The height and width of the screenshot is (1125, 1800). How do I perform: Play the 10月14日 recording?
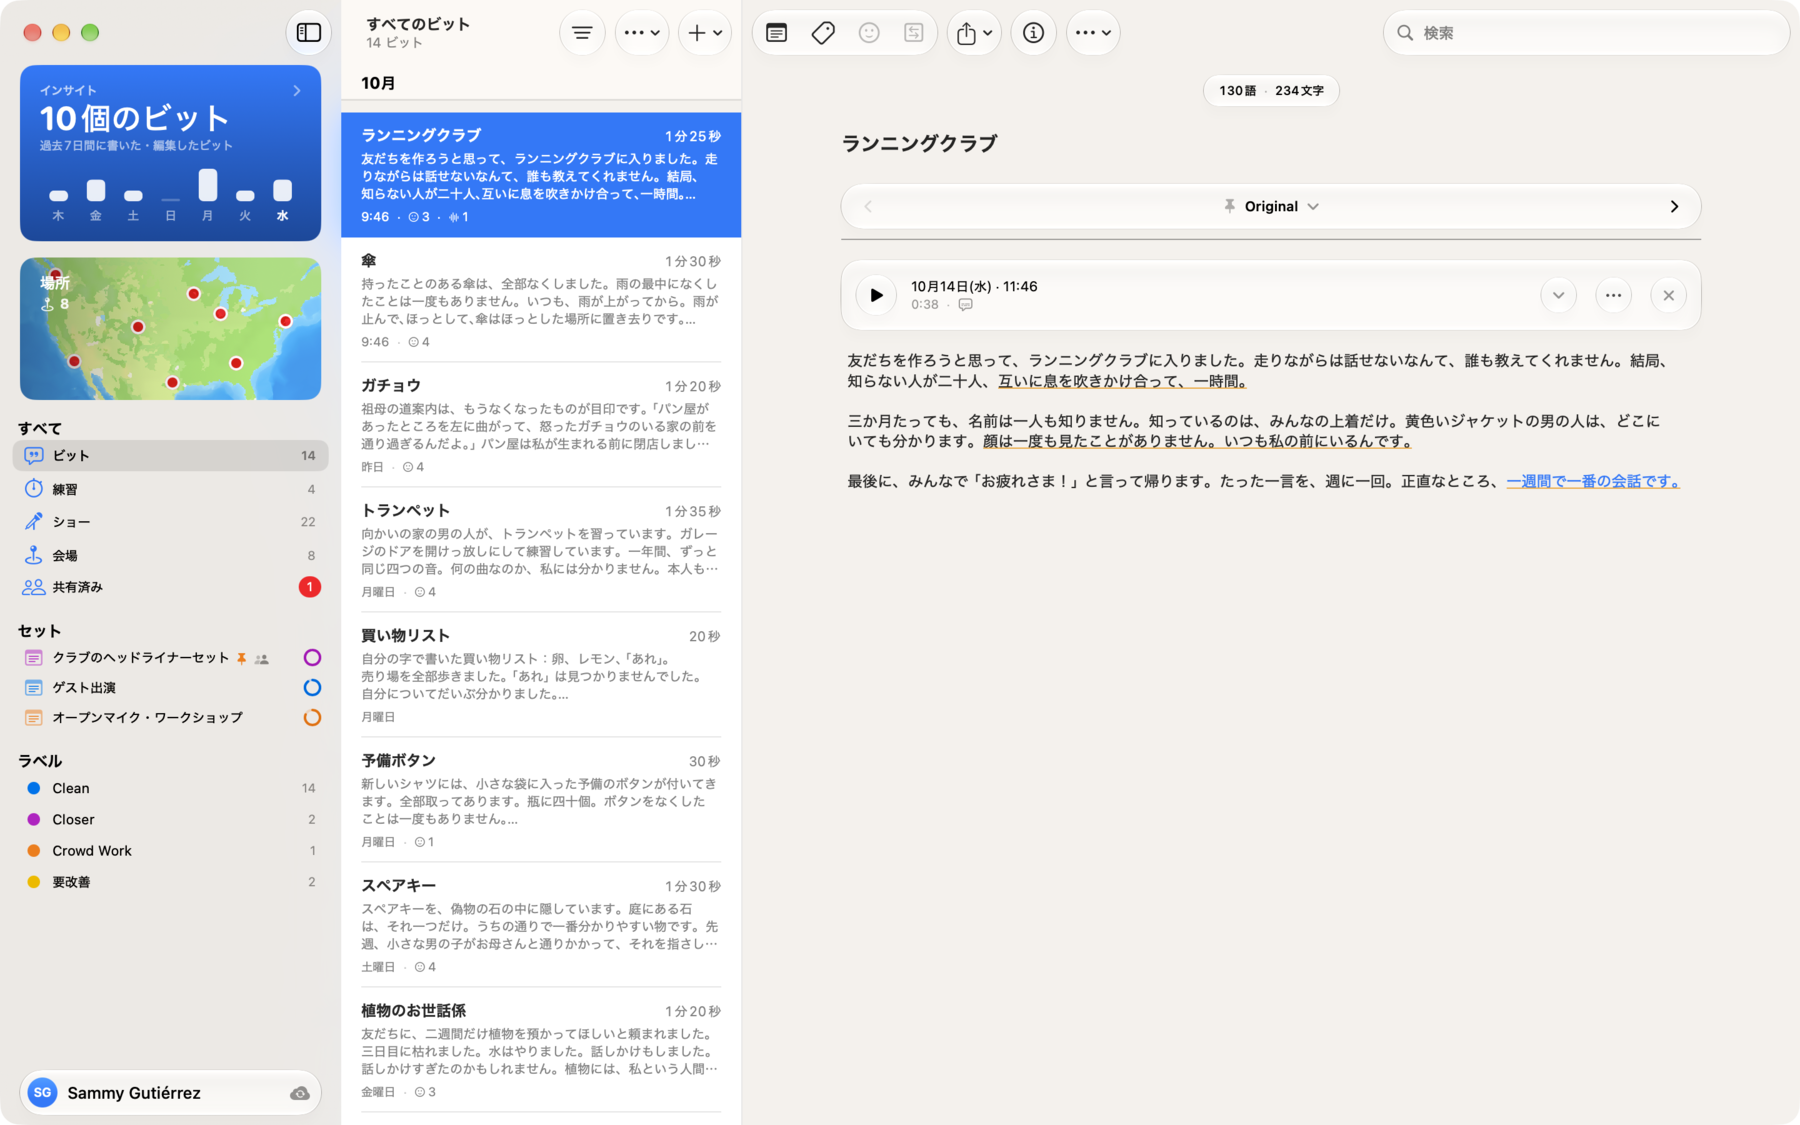pyautogui.click(x=876, y=295)
